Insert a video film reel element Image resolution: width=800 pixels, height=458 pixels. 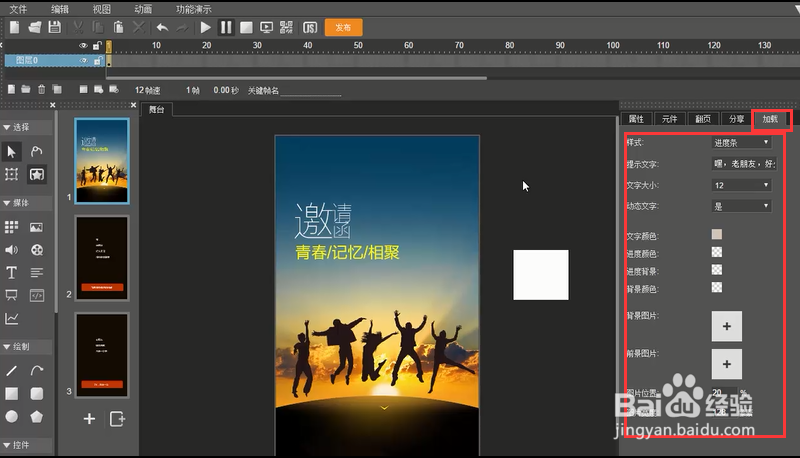37,250
